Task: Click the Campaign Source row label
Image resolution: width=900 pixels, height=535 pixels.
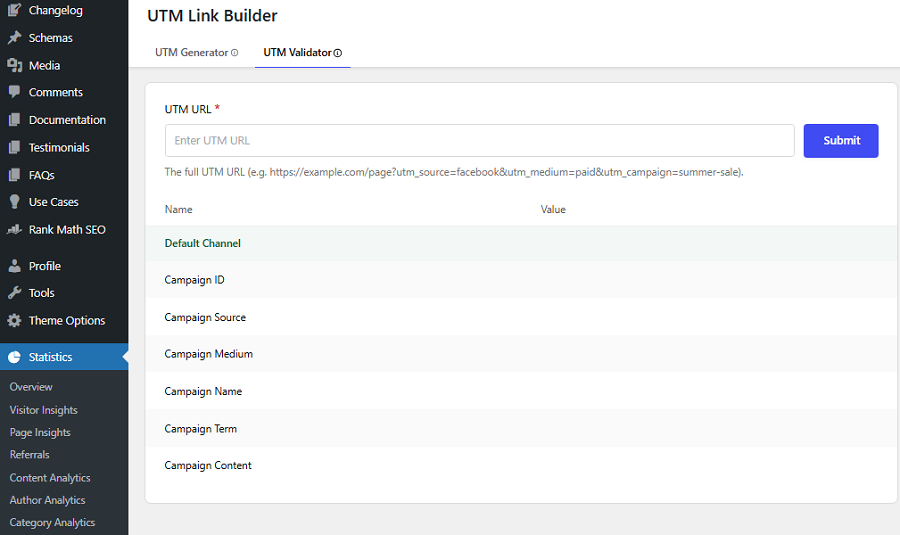Action: click(205, 317)
